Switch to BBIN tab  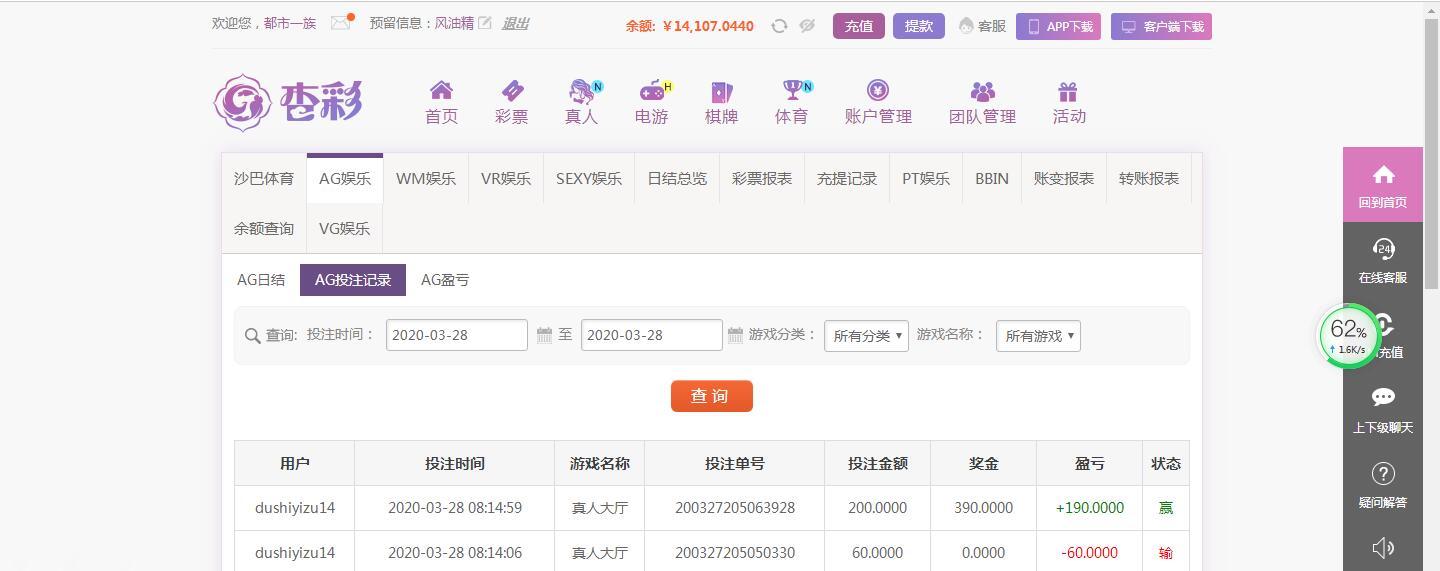coord(992,178)
